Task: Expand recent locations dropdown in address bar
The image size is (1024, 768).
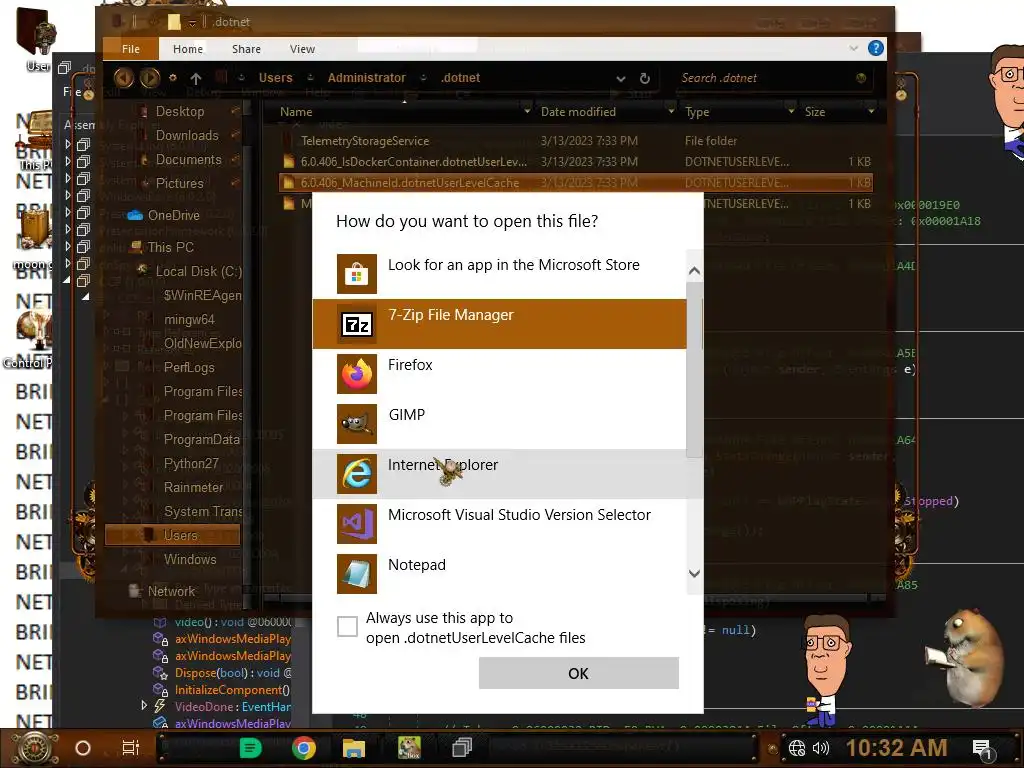Action: point(620,78)
